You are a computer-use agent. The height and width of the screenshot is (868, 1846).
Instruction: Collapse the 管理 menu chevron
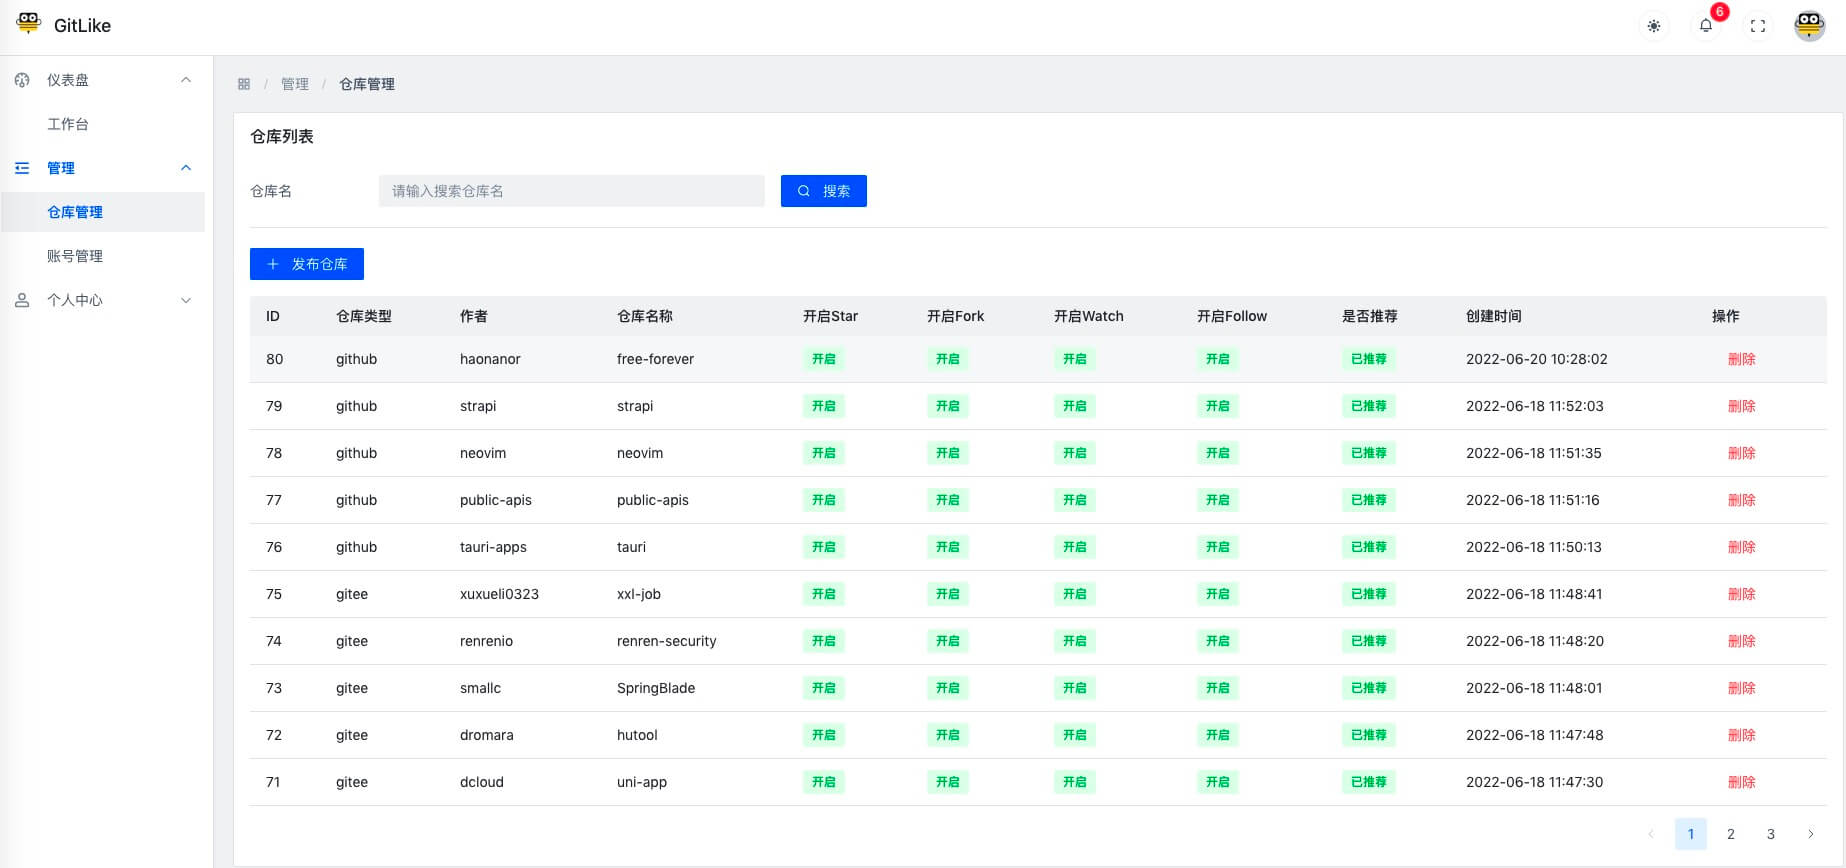pos(186,168)
